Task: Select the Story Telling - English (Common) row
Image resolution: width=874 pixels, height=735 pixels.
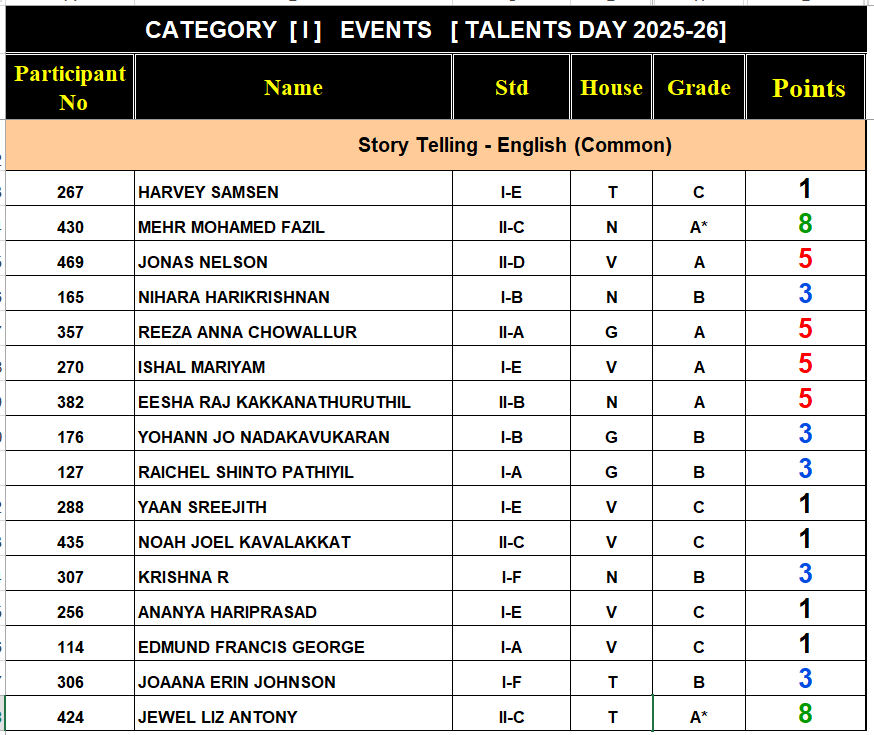Action: click(x=436, y=145)
